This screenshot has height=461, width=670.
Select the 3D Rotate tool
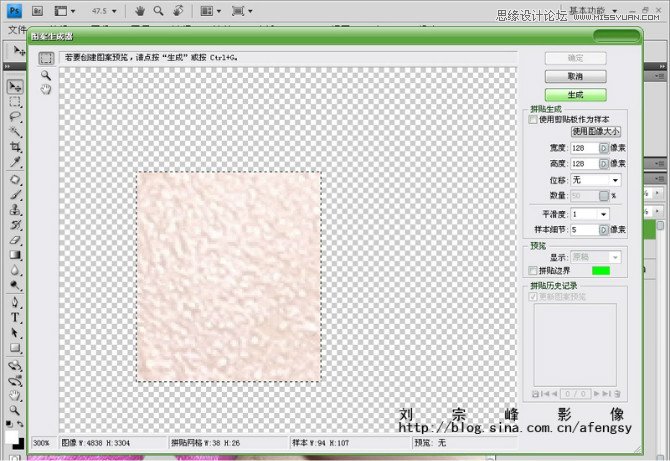(15, 366)
